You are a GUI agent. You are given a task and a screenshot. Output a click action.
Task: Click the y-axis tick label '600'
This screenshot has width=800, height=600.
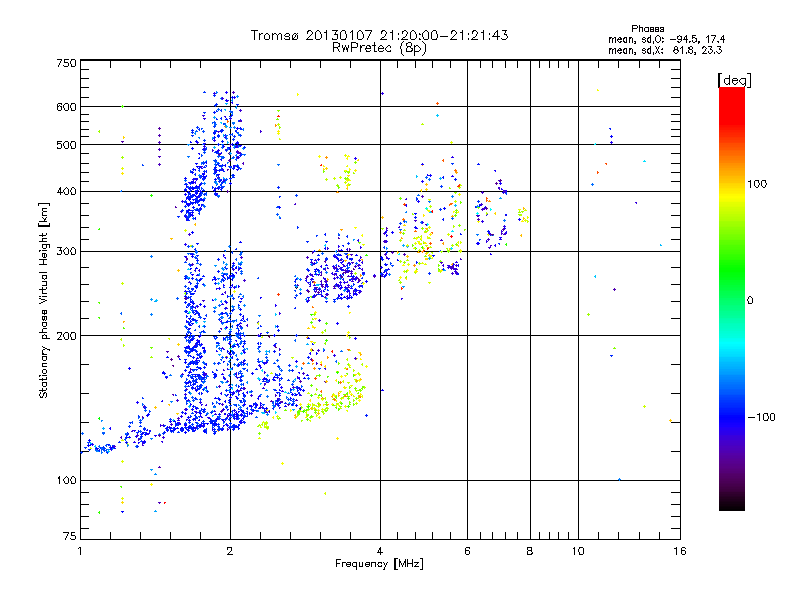click(x=66, y=107)
